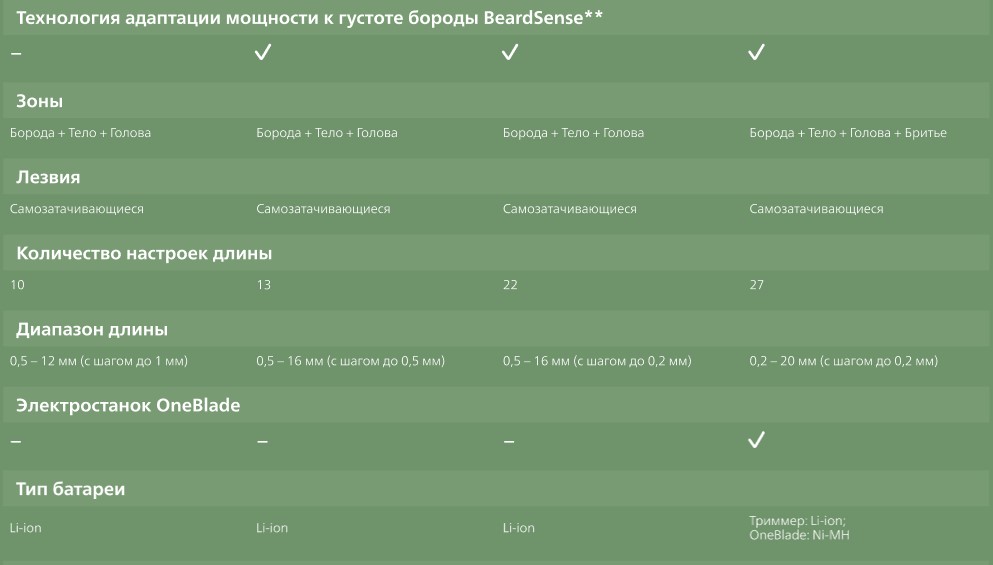Screen dimensions: 993x565
Task: Select the "Зоны" section header
Action: point(41,101)
